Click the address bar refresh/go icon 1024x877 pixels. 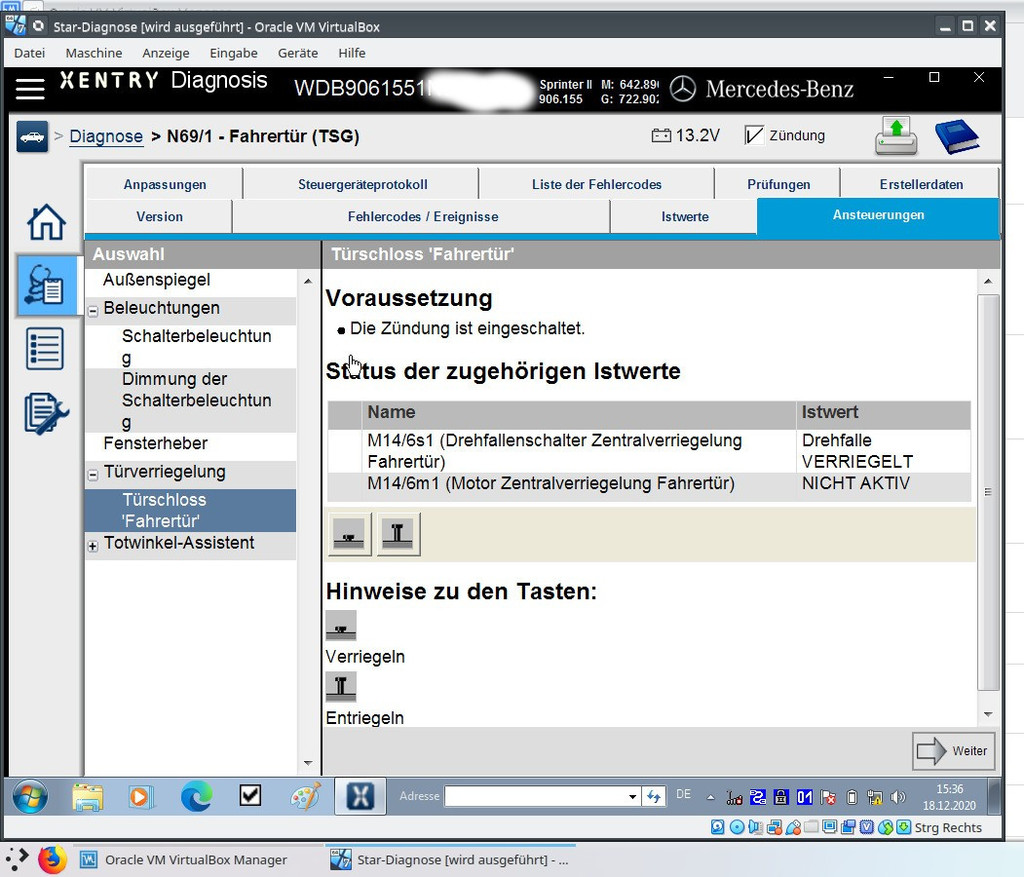coord(654,796)
